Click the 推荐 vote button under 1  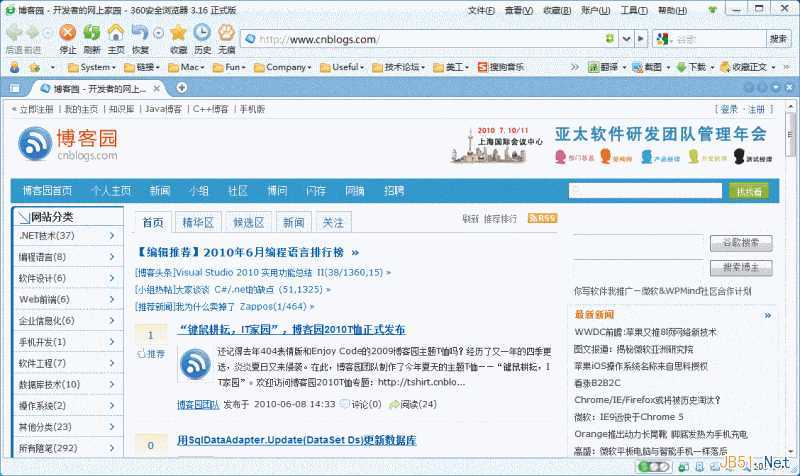(x=152, y=354)
